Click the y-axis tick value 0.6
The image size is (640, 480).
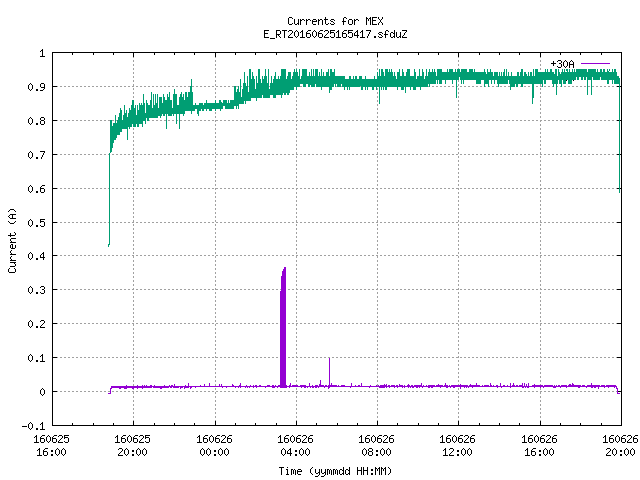click(36, 189)
